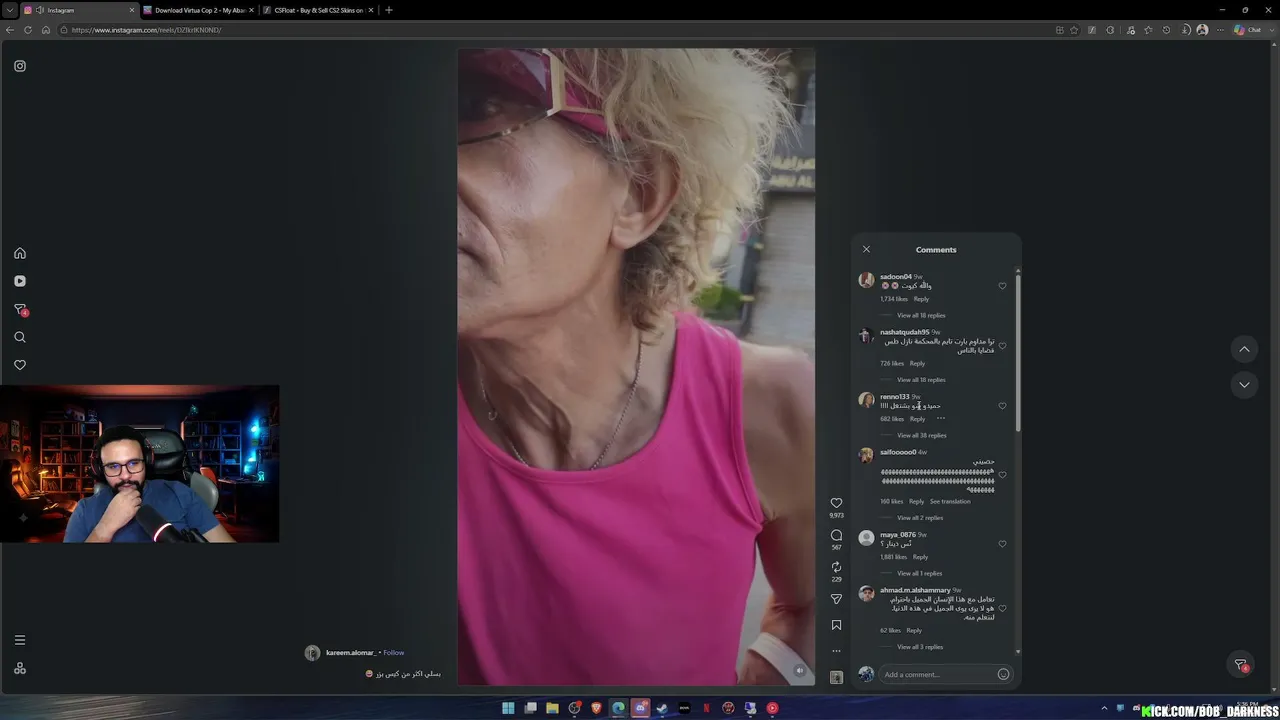The width and height of the screenshot is (1280, 720).
Task: Expand replies under ahmad.m.alshammary's comment
Action: (x=920, y=647)
